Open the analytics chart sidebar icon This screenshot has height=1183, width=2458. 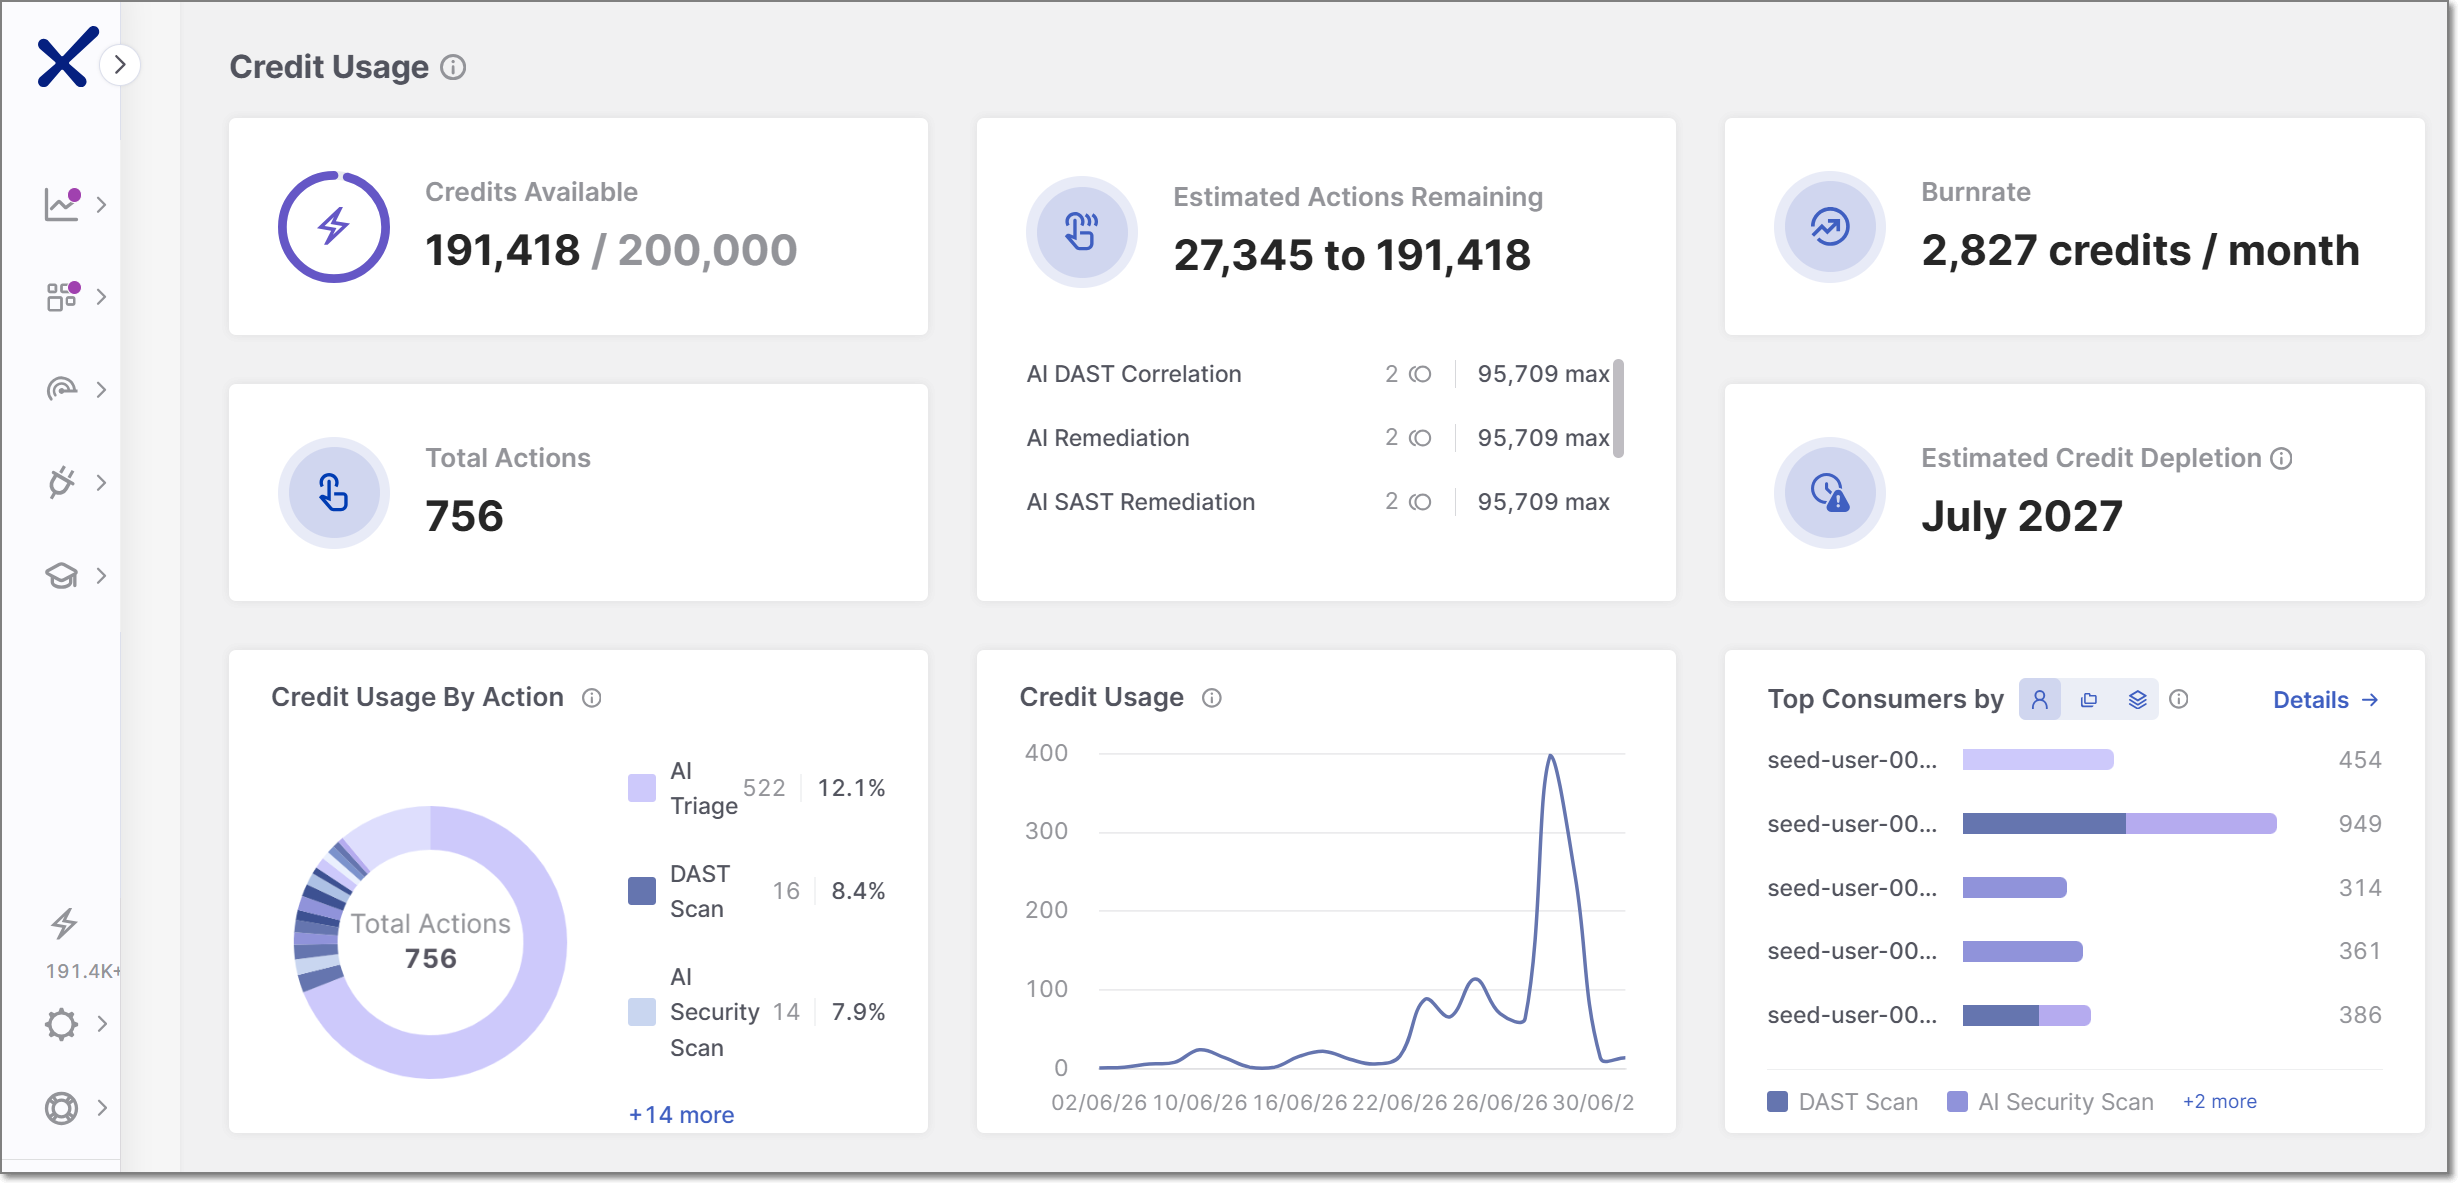pyautogui.click(x=62, y=204)
